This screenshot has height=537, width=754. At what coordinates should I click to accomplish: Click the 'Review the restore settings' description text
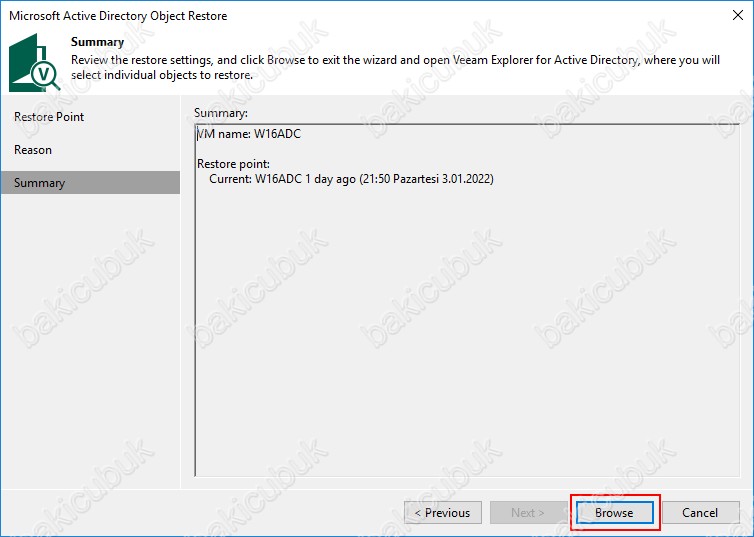click(395, 67)
